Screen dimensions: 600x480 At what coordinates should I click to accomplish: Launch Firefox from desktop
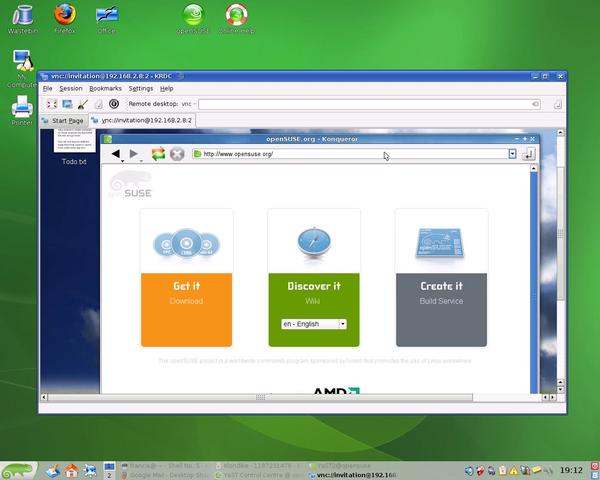coord(65,18)
